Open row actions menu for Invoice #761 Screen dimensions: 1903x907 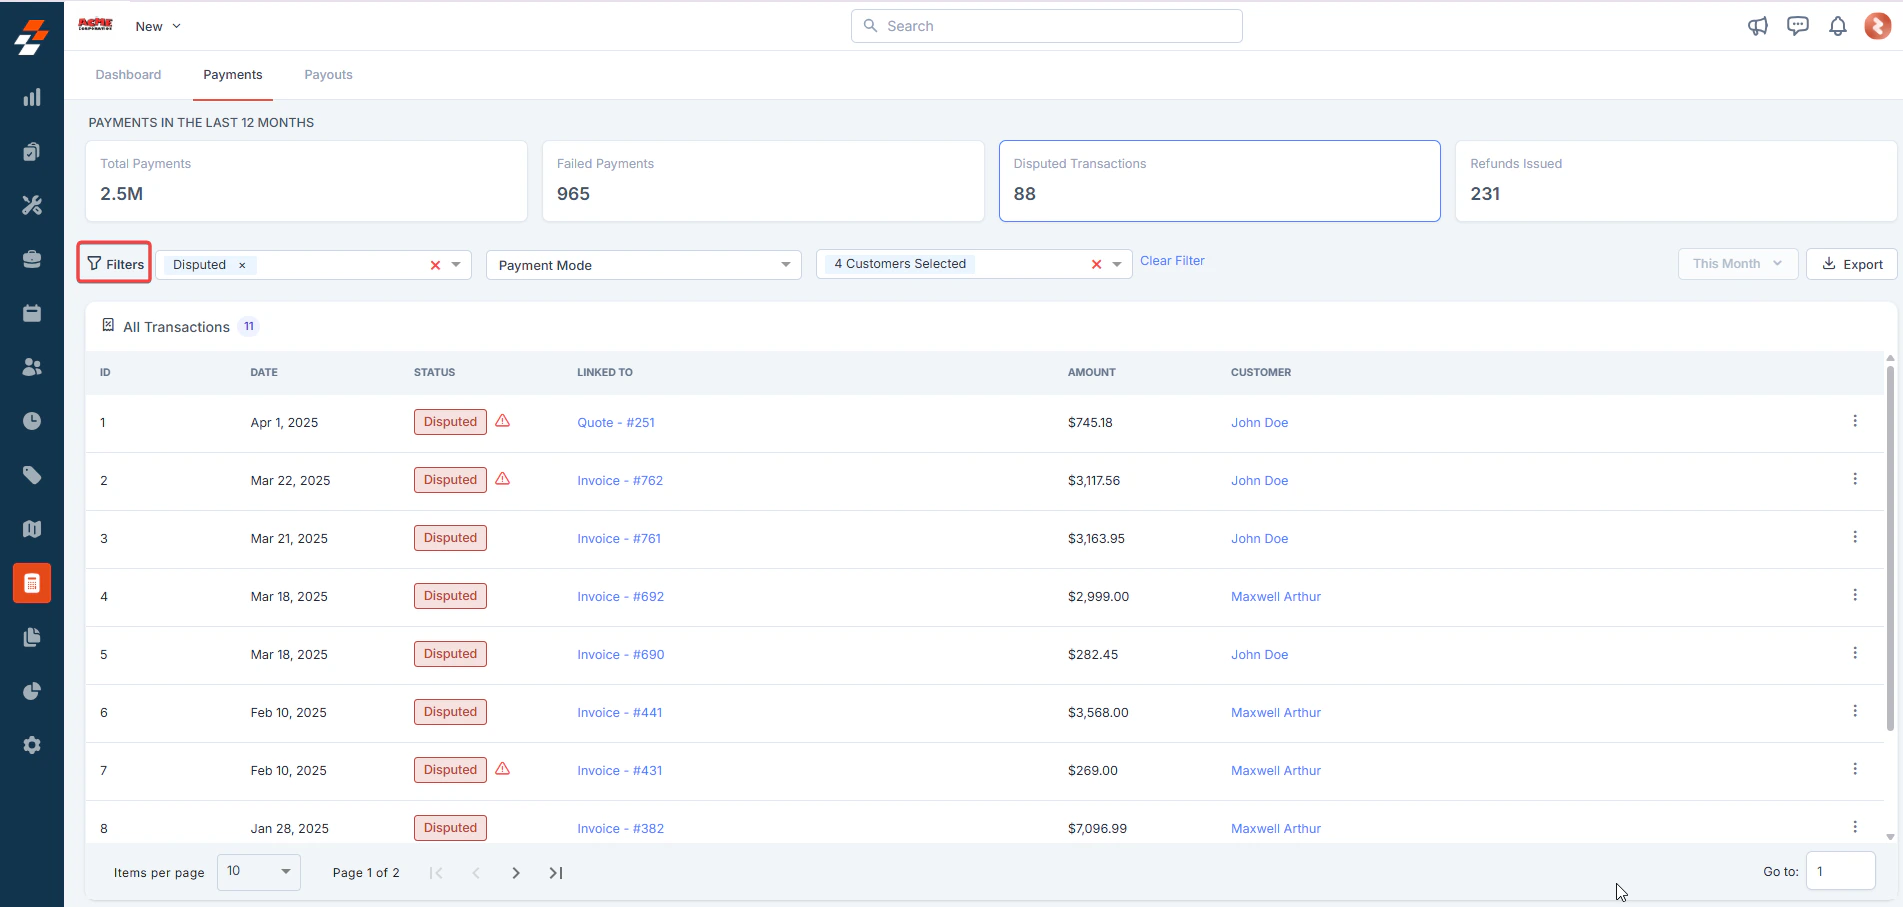(1855, 537)
